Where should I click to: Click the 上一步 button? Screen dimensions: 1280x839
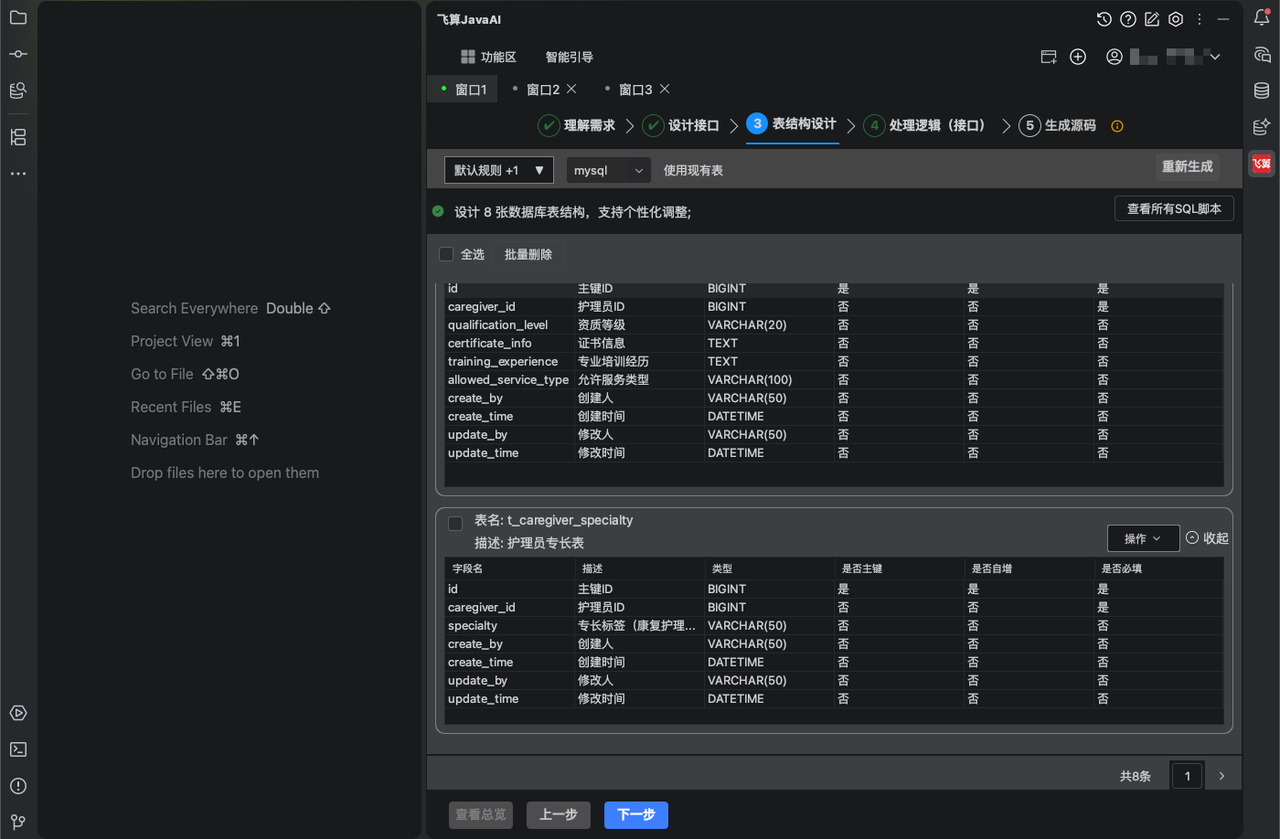(x=558, y=815)
